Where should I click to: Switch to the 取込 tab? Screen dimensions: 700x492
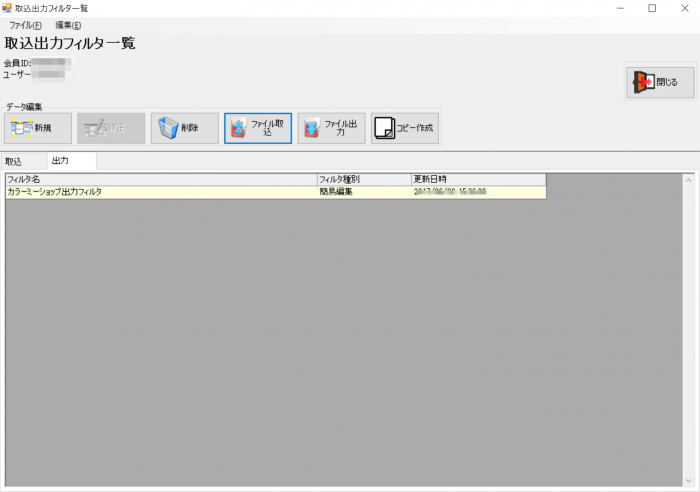[14, 161]
